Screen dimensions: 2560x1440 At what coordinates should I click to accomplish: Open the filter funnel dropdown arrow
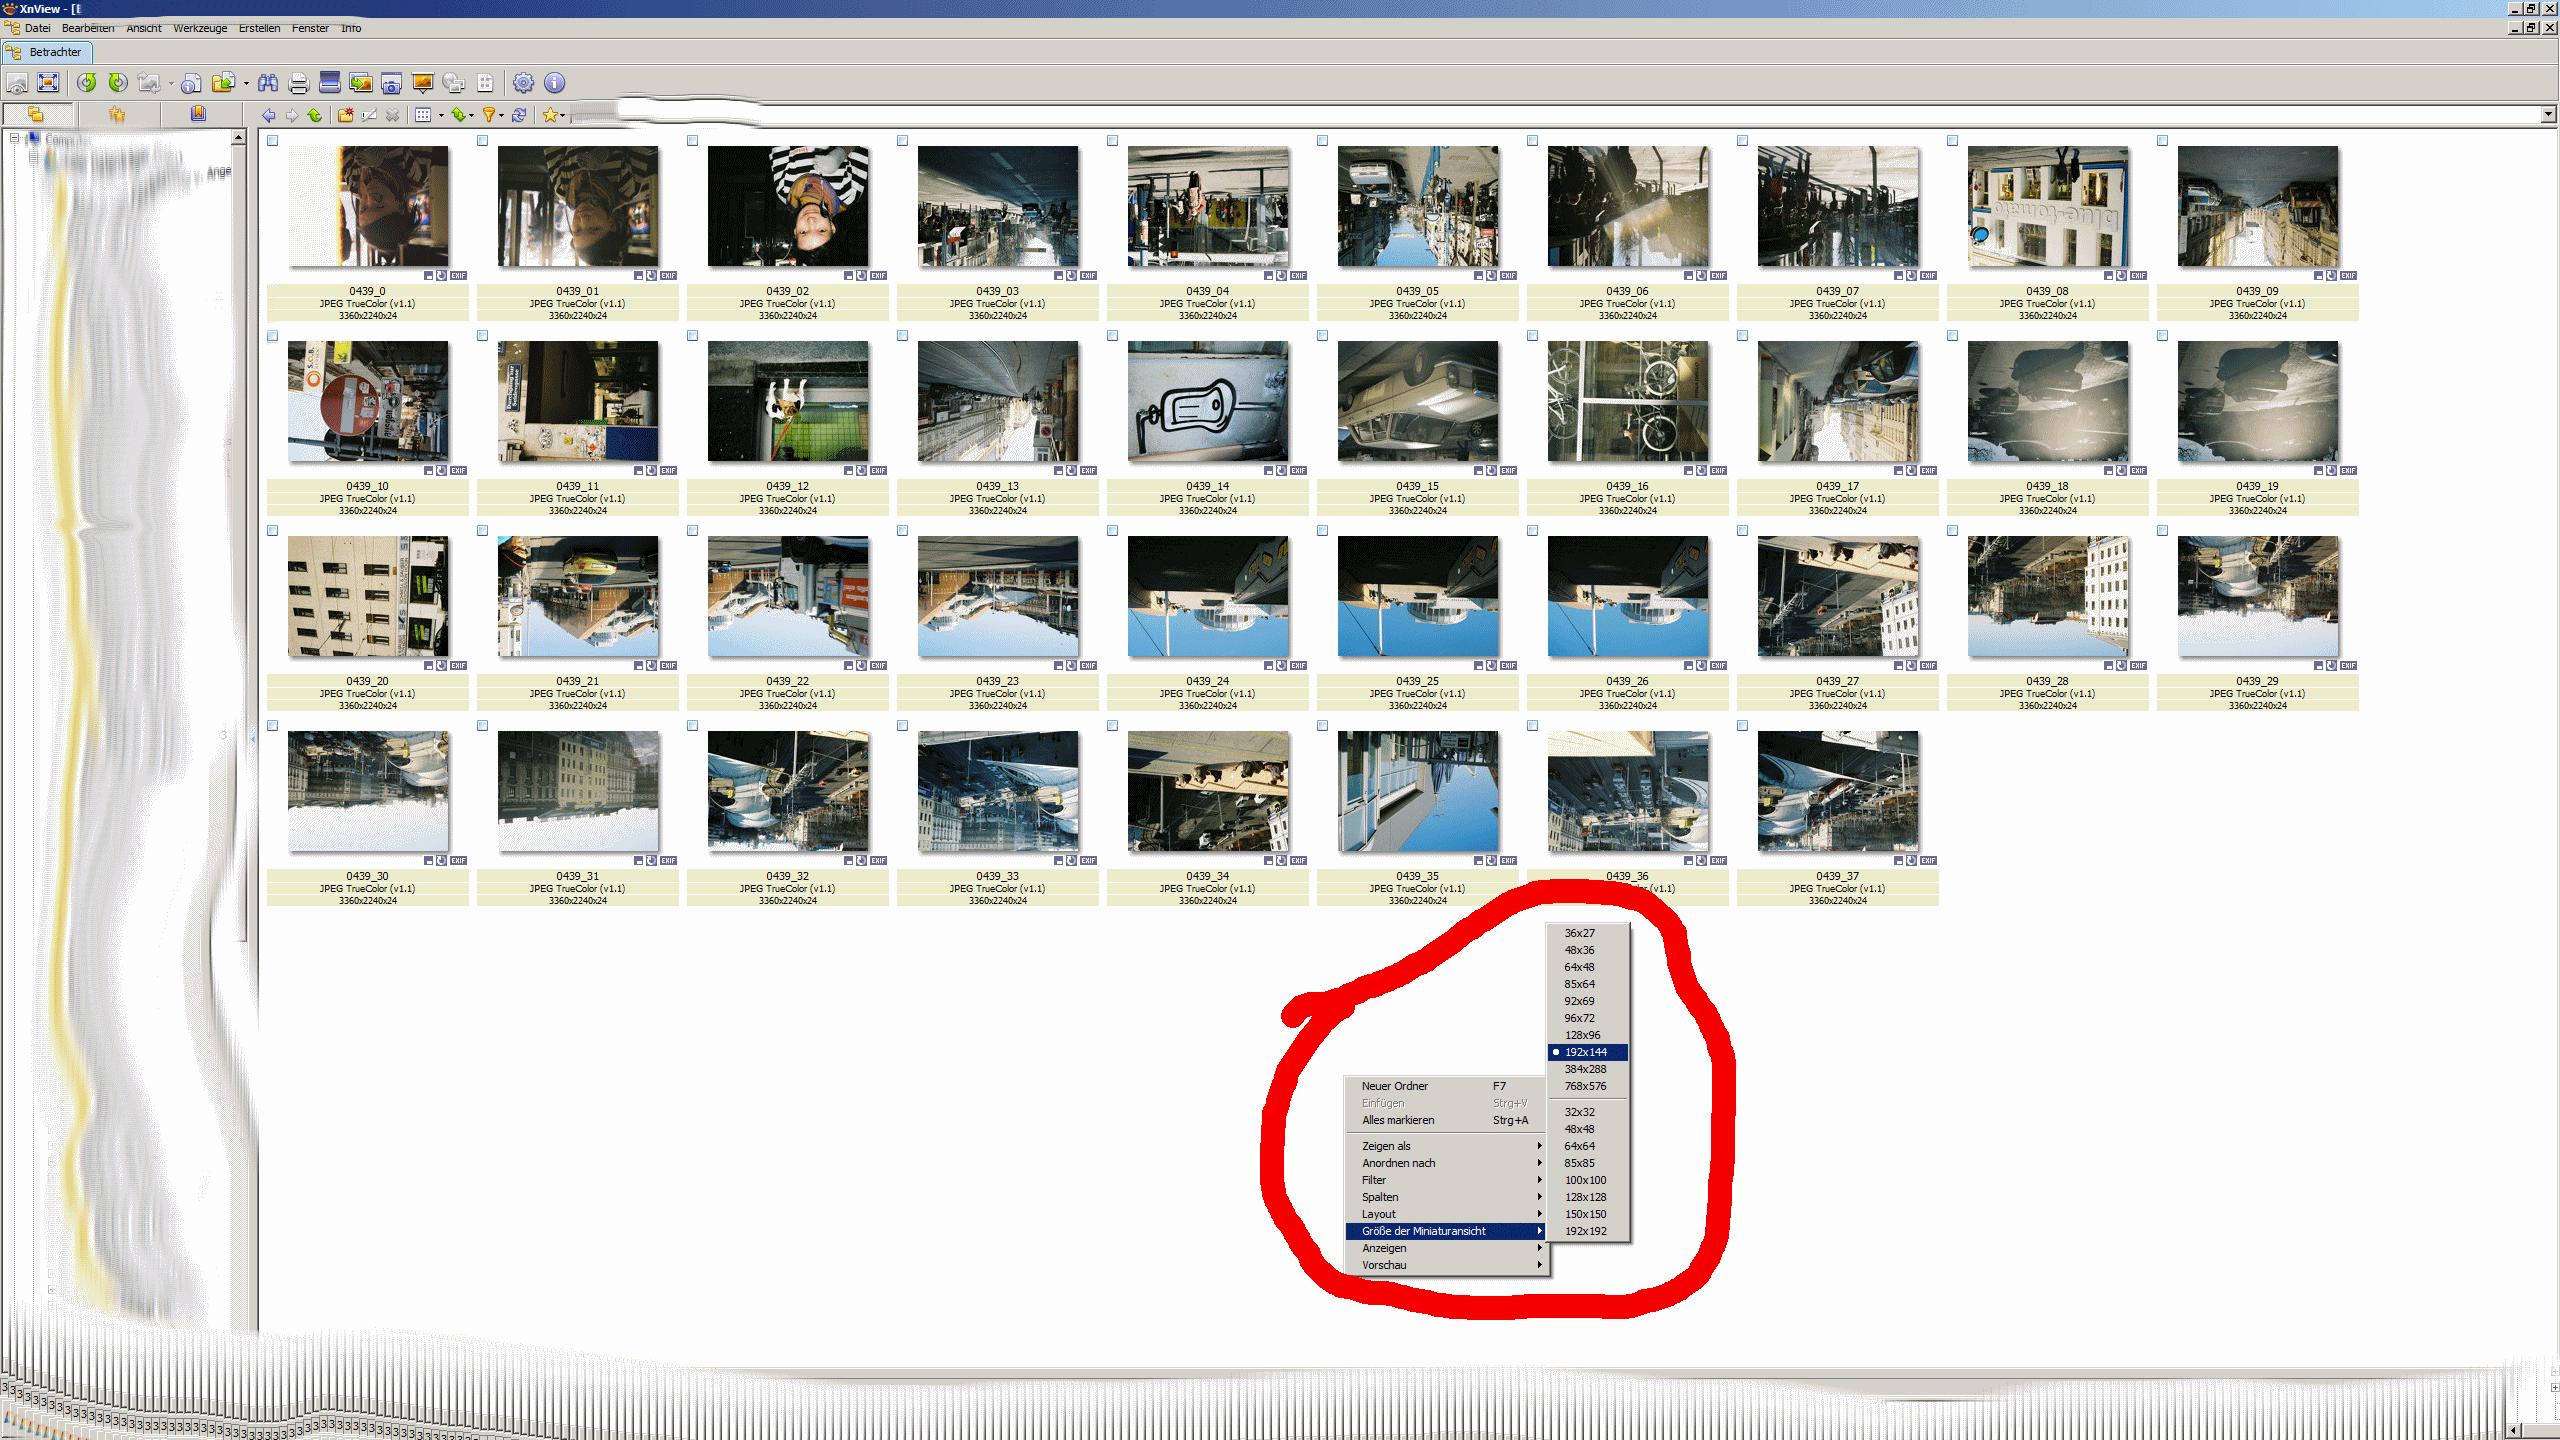[x=501, y=116]
